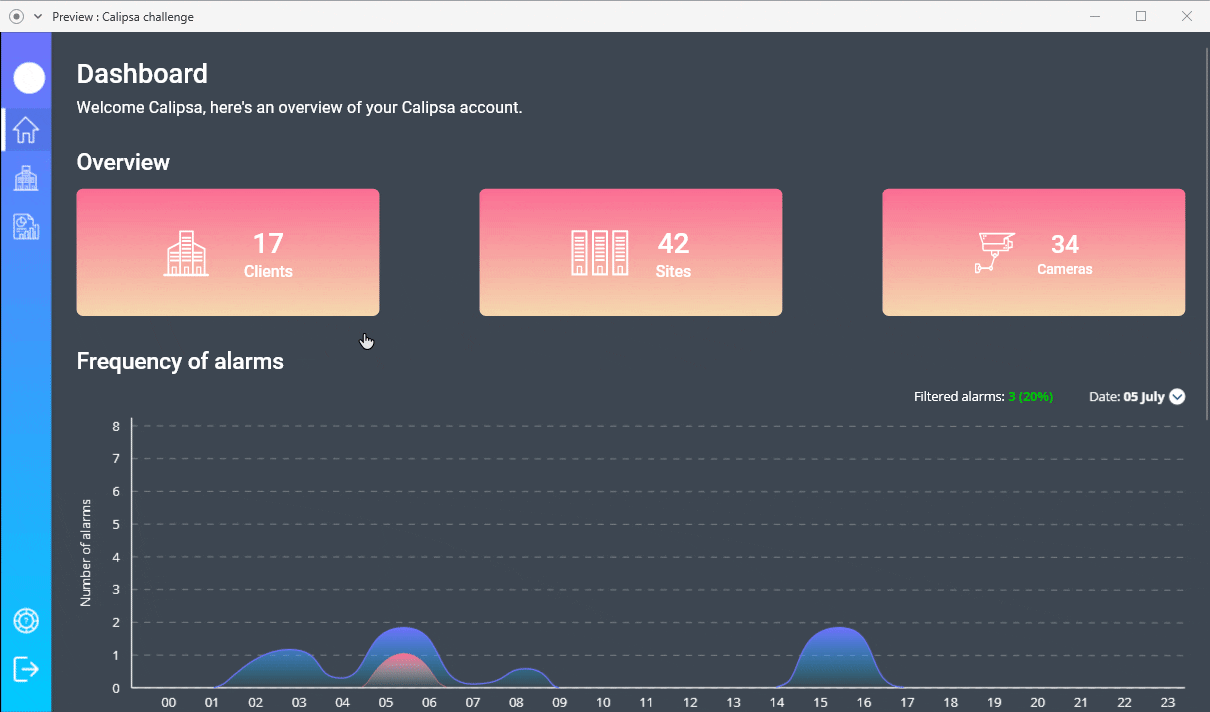Image resolution: width=1210 pixels, height=712 pixels.
Task: Click the number "42" on the Sites card
Action: (674, 244)
